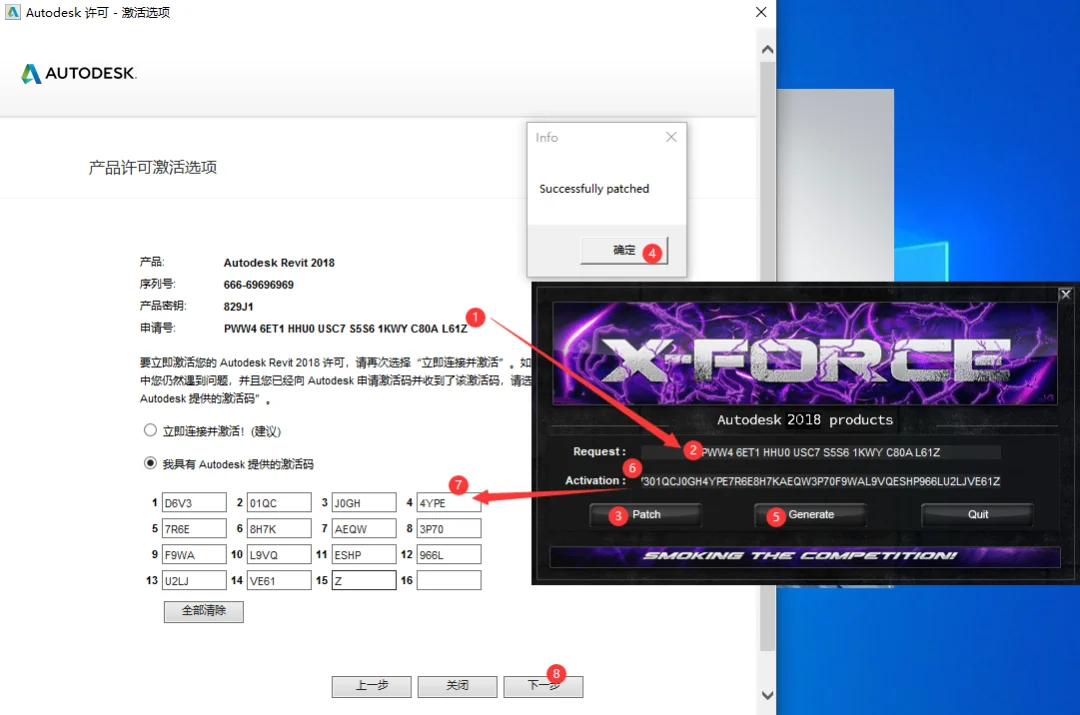Click activation code box 11 containing ESHP
The height and width of the screenshot is (715, 1080).
364,555
